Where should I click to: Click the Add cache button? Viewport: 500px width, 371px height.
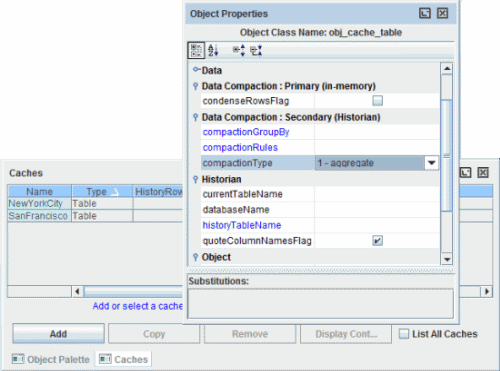58,334
